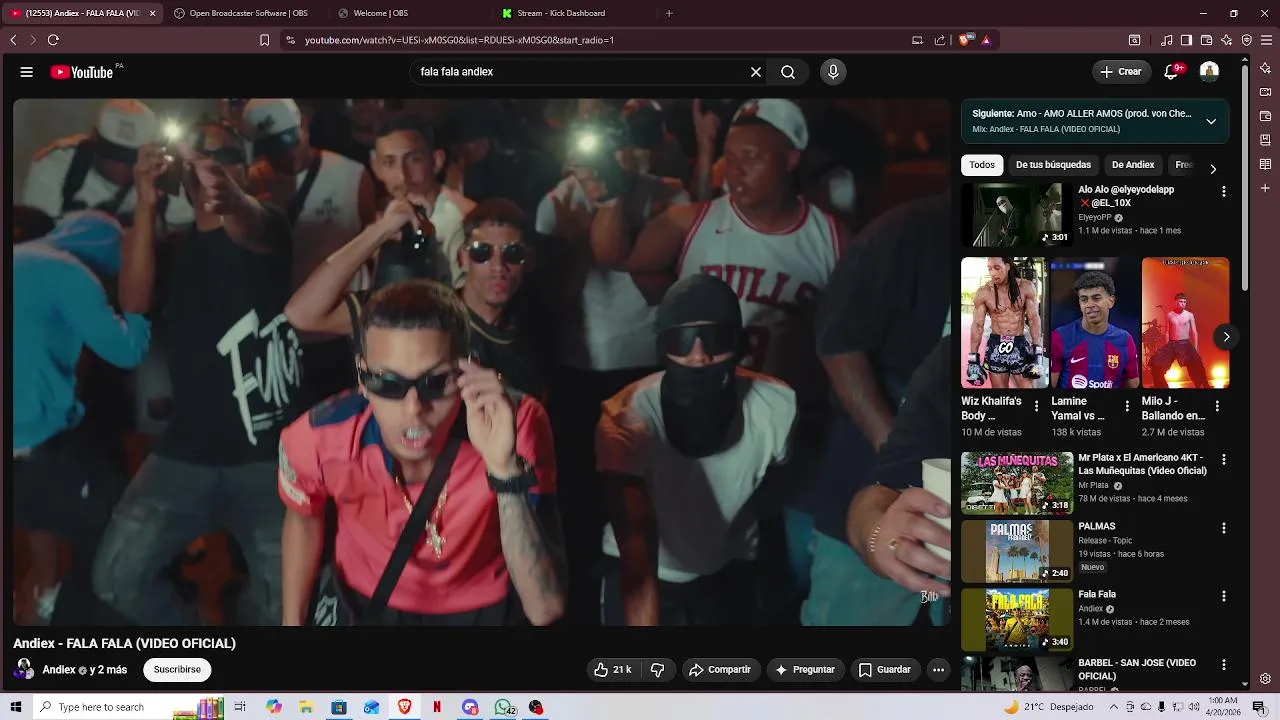Open options for BARBEL SAN JOSE

pos(1223,665)
